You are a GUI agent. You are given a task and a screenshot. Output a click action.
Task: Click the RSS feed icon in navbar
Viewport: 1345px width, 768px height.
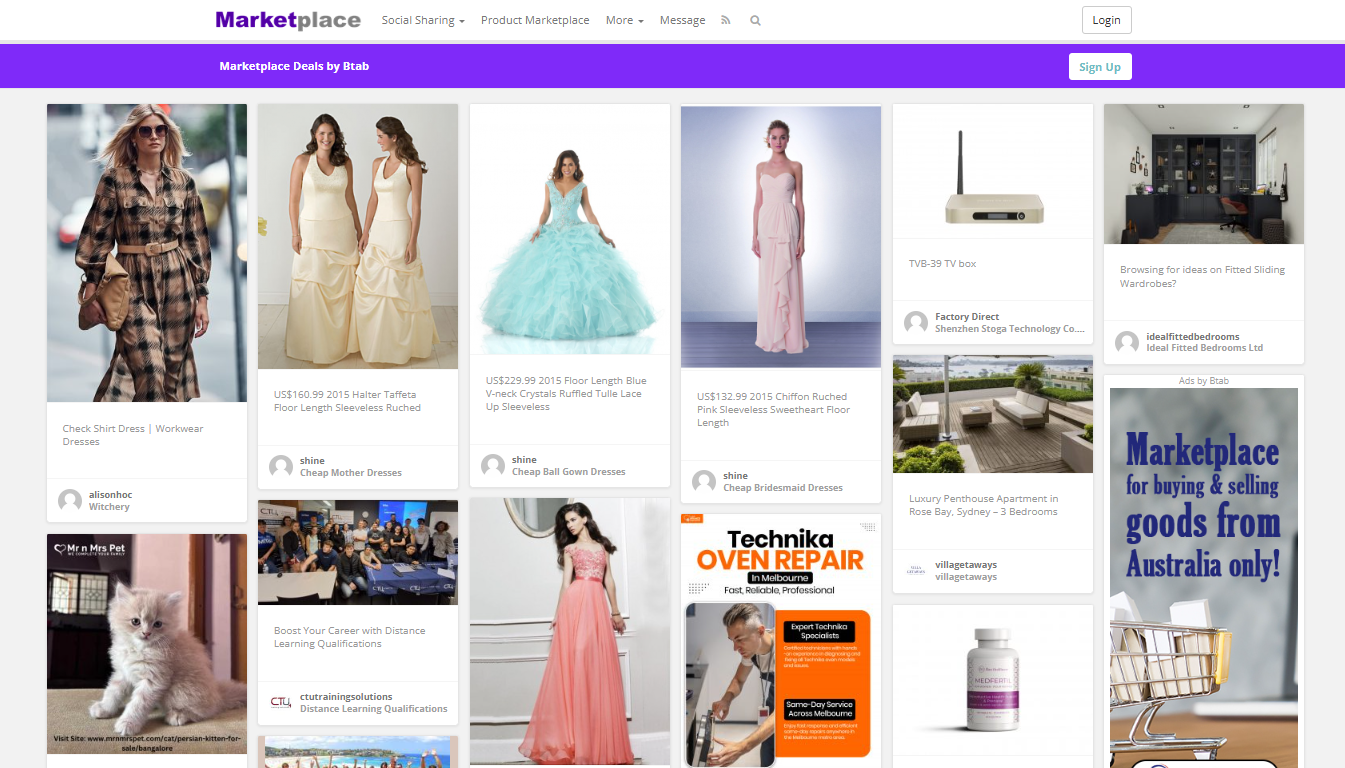point(726,20)
